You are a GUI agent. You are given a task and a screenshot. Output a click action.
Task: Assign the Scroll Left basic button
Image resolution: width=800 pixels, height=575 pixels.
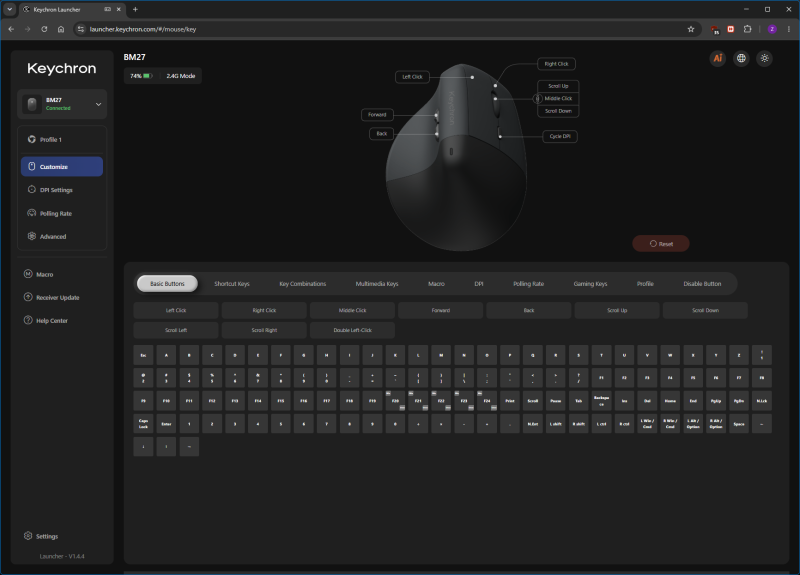[176, 330]
